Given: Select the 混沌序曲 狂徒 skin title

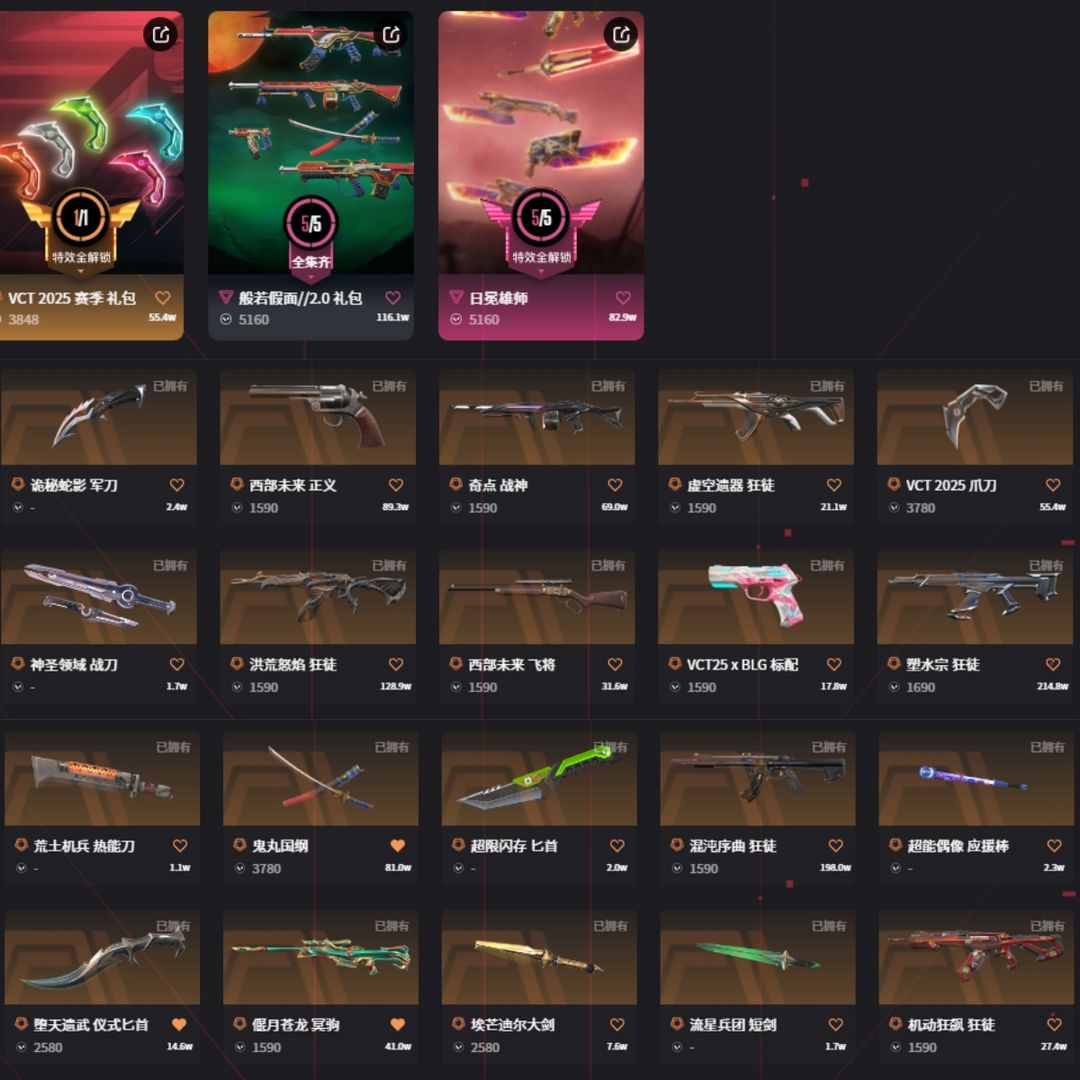Looking at the screenshot, I should tap(732, 846).
